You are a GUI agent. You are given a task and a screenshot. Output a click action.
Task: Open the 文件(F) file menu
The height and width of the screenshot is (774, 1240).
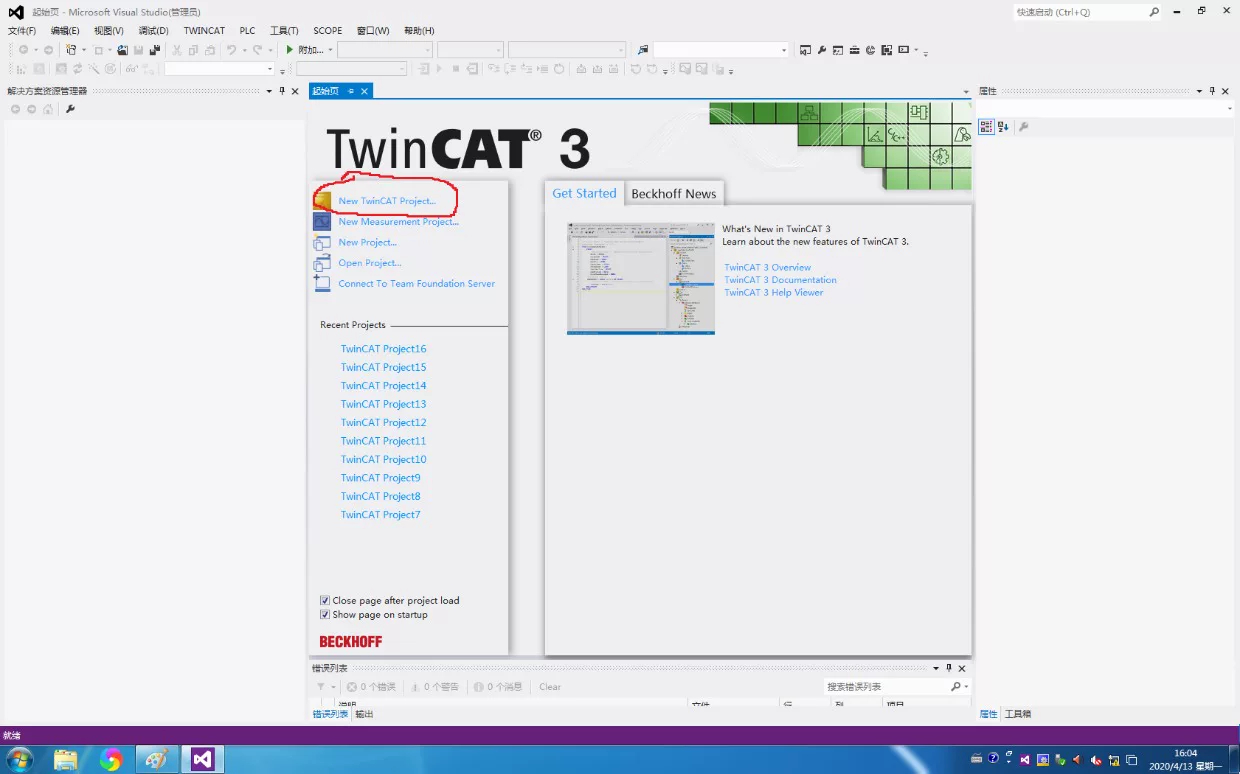click(x=22, y=31)
